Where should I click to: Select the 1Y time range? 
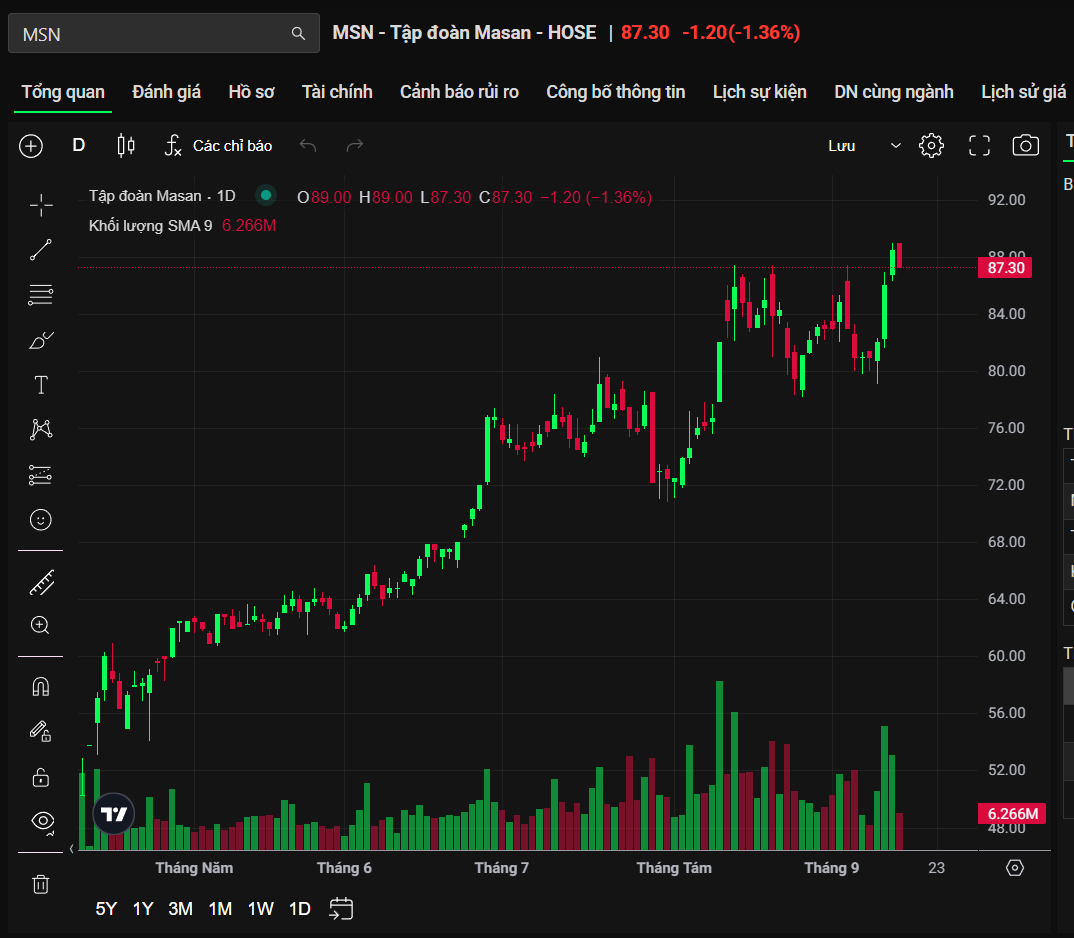coord(143,909)
